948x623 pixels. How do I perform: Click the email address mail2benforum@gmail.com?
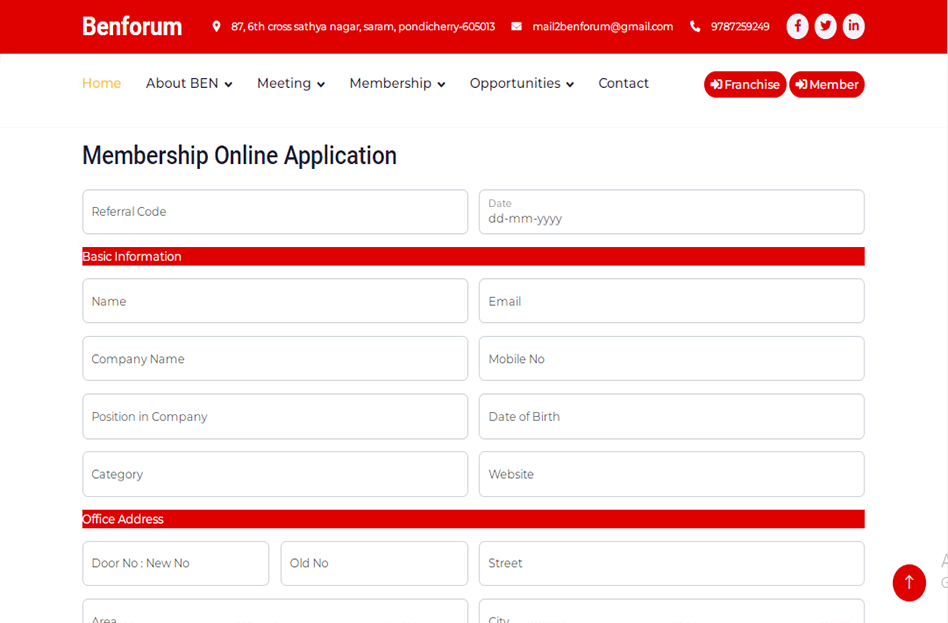[x=603, y=27]
